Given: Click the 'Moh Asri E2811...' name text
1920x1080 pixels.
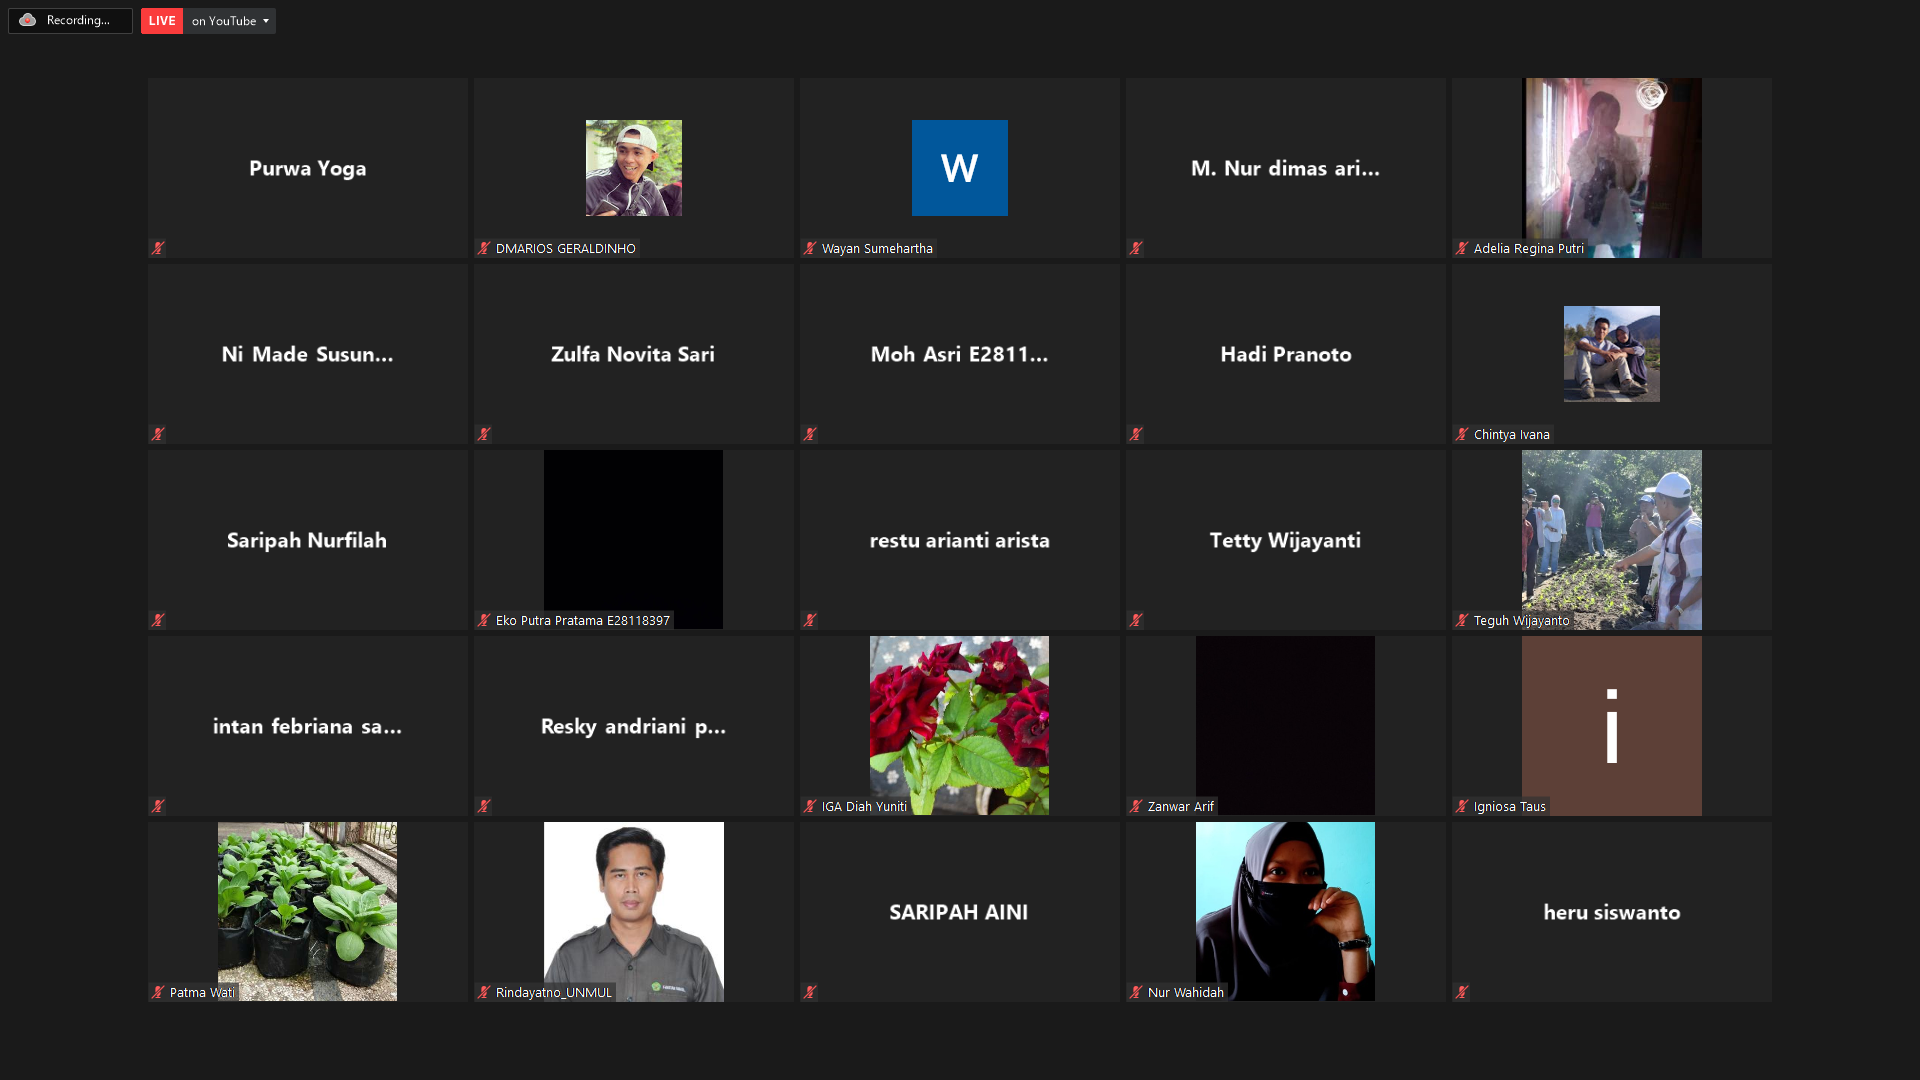Looking at the screenshot, I should pos(960,355).
